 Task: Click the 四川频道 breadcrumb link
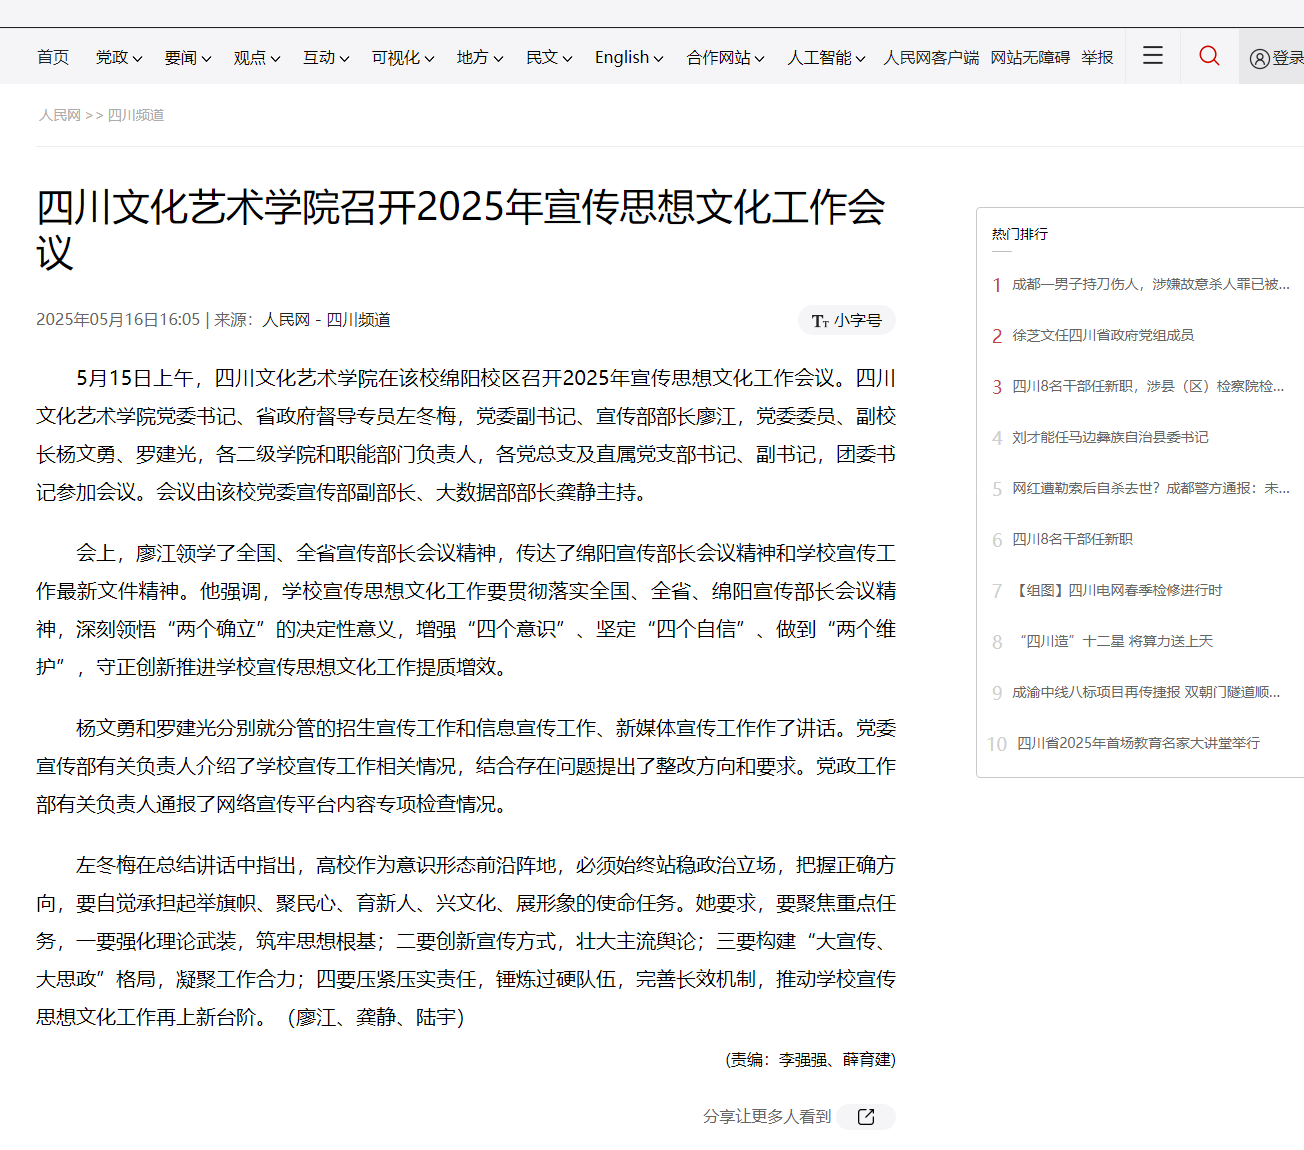tap(136, 115)
